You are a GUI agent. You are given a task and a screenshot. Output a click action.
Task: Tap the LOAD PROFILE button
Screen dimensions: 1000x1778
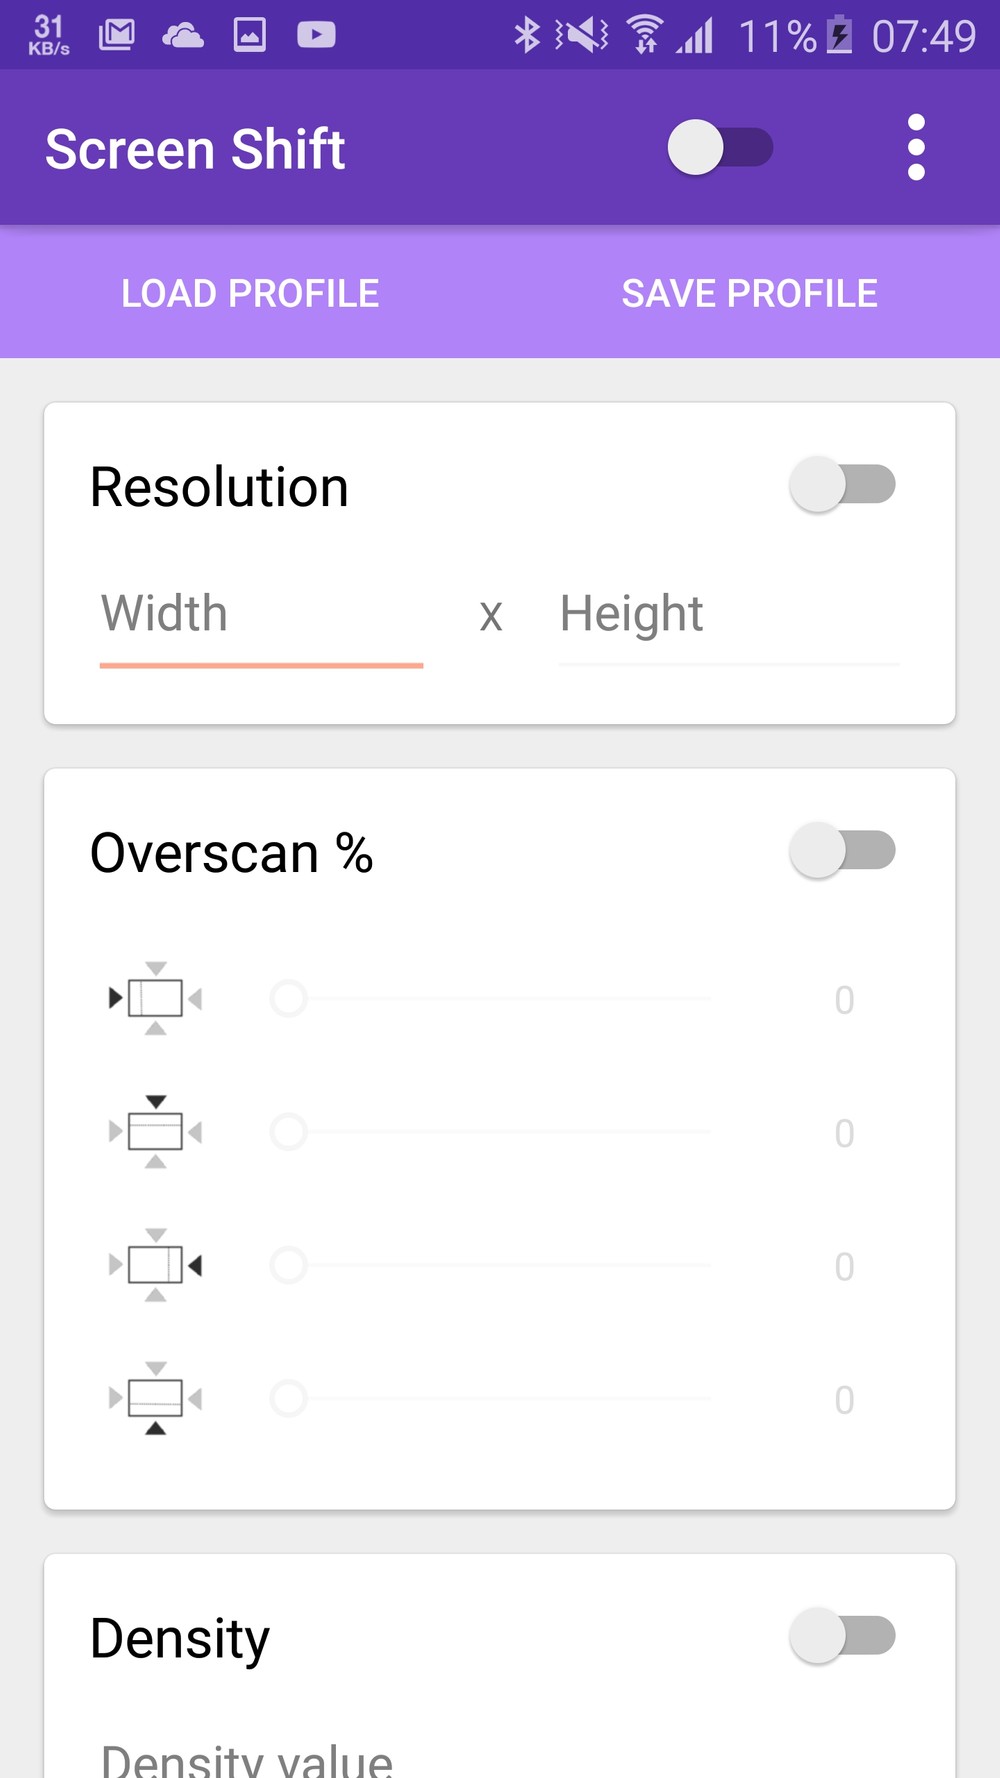[x=250, y=293]
